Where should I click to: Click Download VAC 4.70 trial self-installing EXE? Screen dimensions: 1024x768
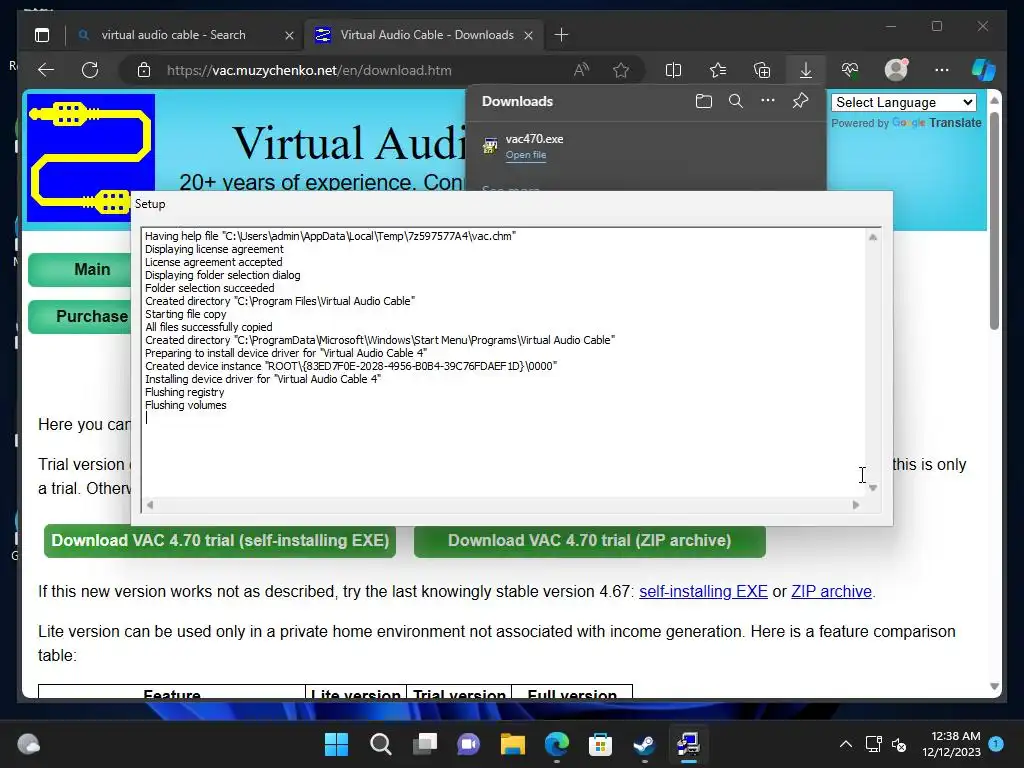(x=220, y=541)
